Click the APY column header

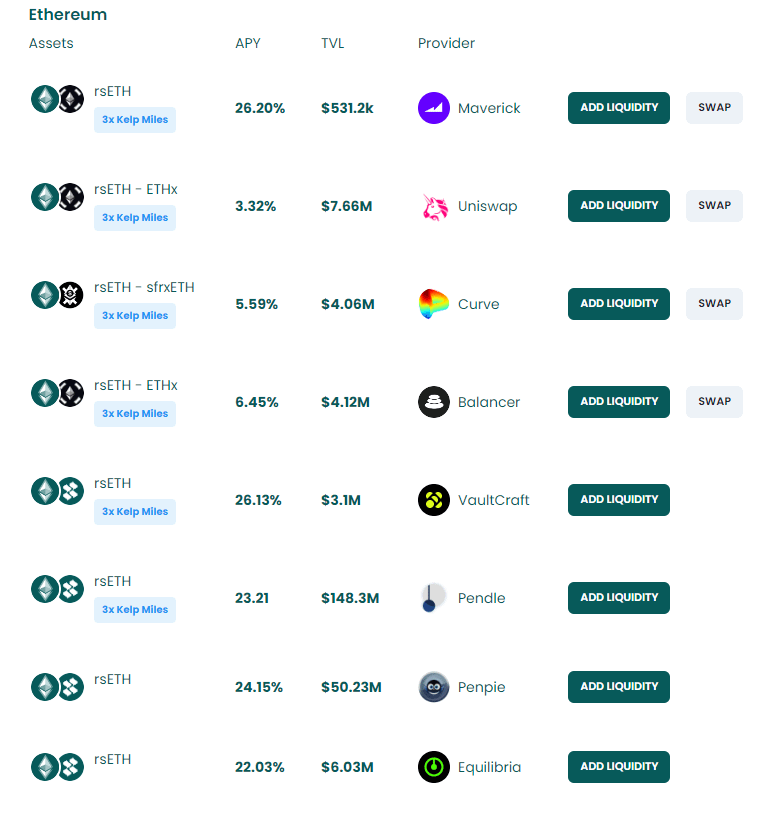[x=248, y=44]
